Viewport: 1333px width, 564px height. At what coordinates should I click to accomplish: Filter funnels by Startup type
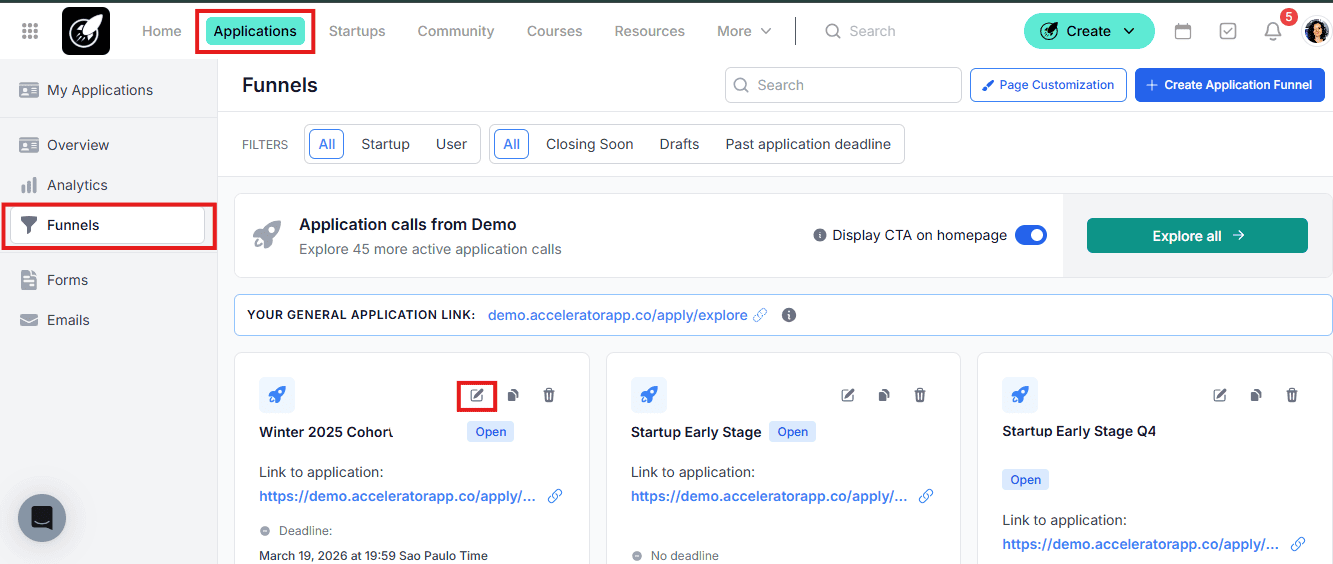point(385,144)
